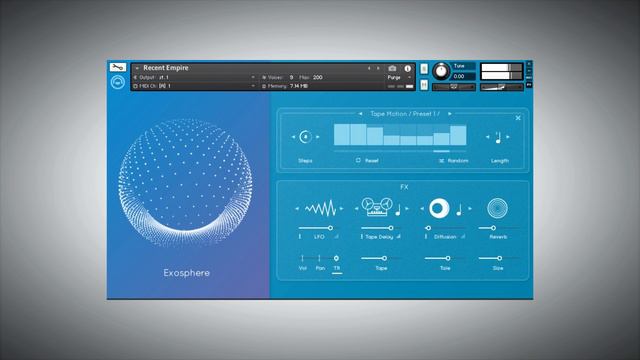Click the tape reel delay icon

[x=377, y=207]
